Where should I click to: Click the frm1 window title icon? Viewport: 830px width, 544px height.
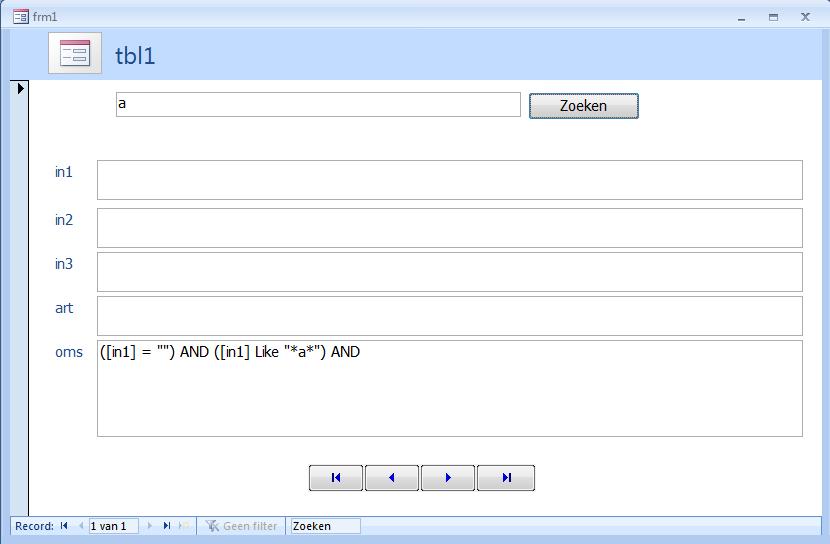21,17
